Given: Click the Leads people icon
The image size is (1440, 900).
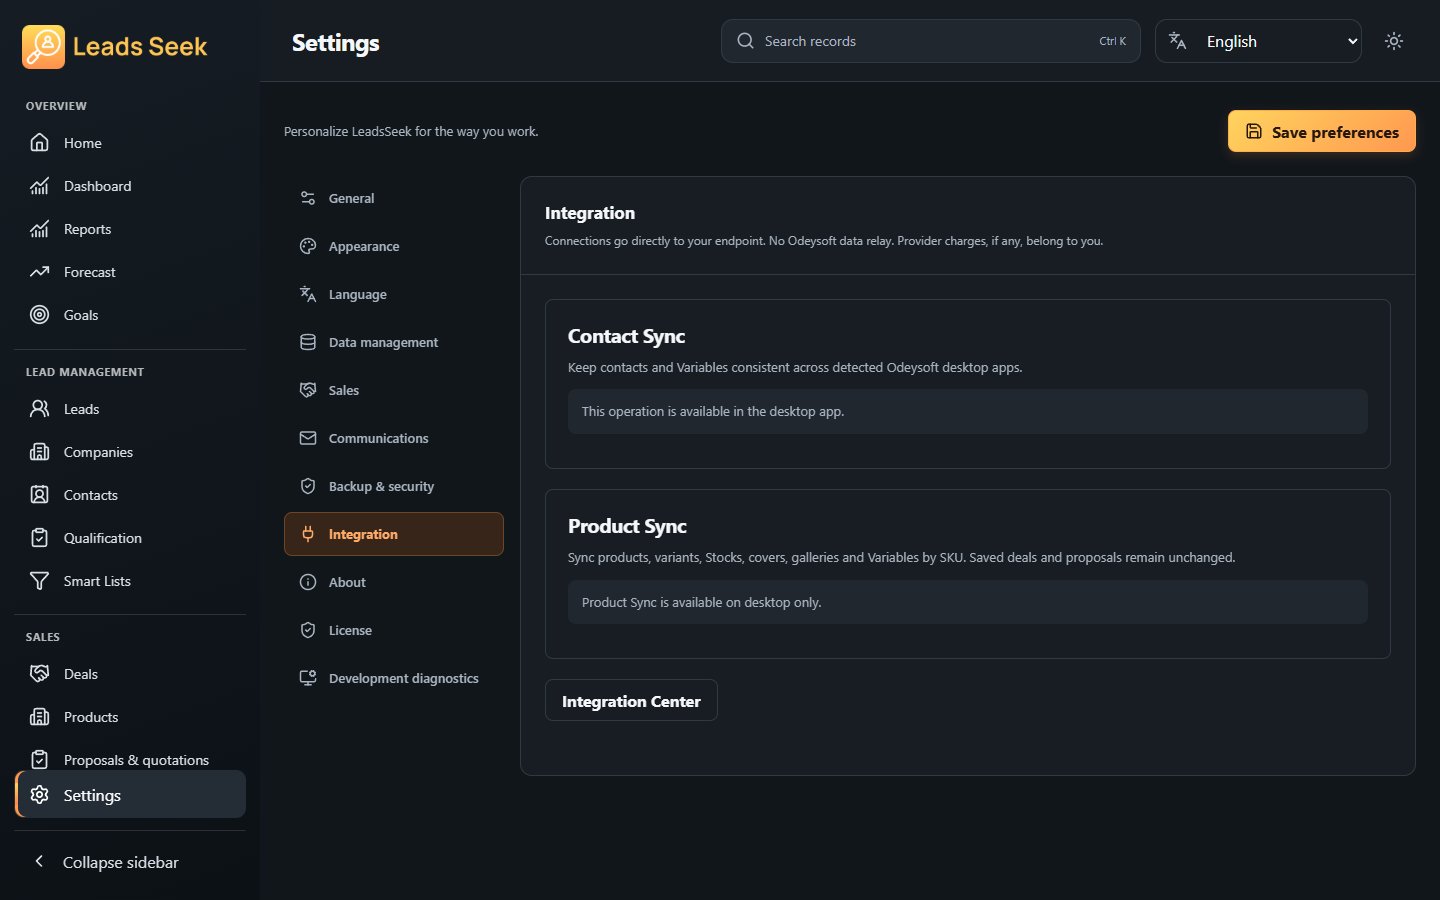Looking at the screenshot, I should (39, 409).
